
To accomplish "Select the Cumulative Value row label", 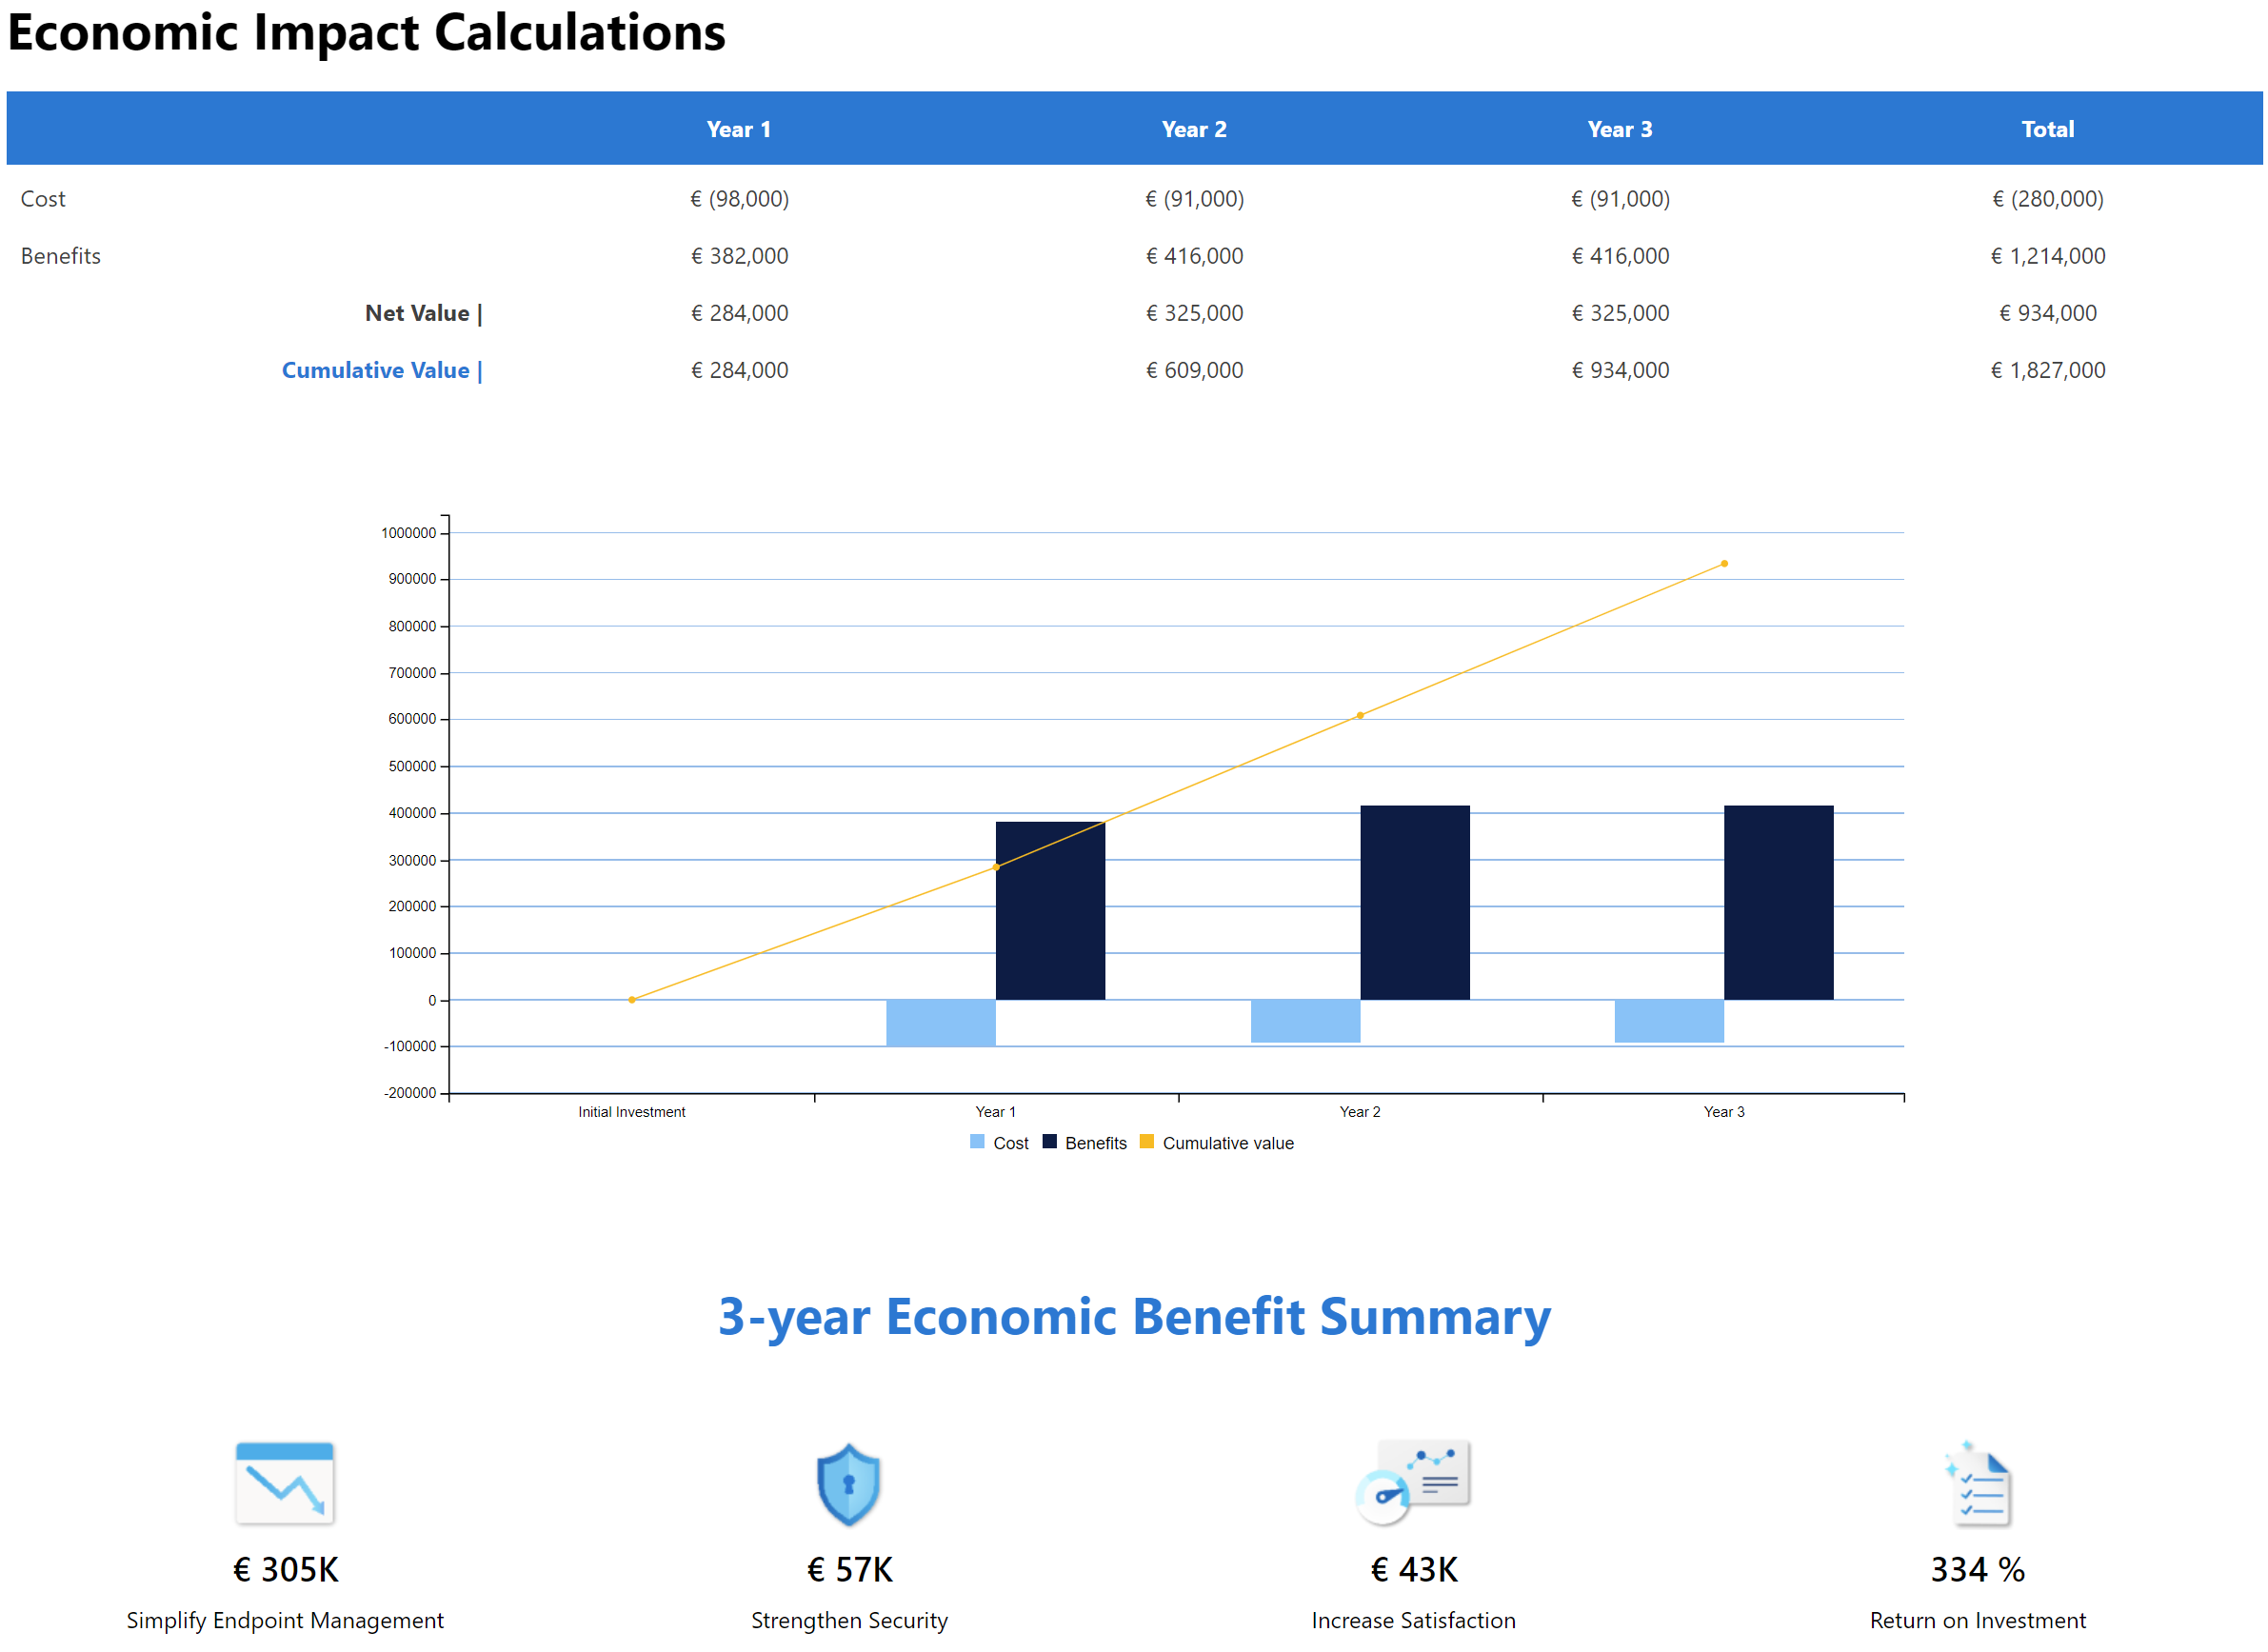I will [382, 370].
